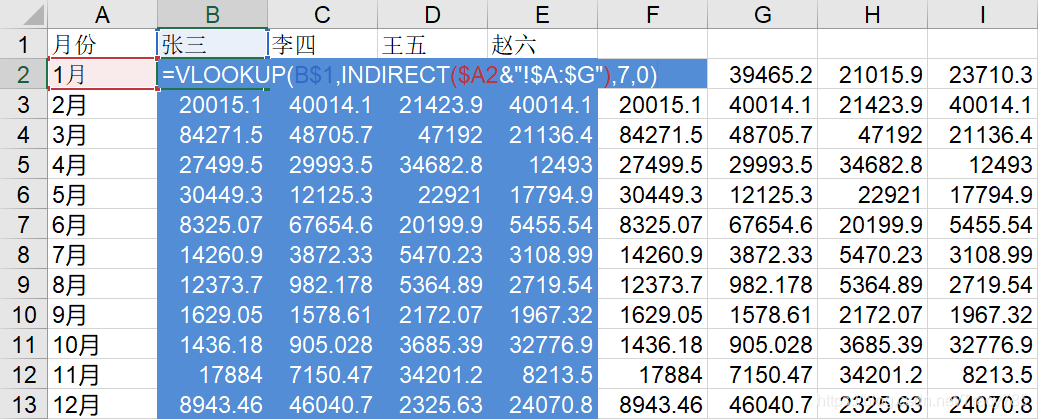Click the 赵六 cell
This screenshot has height=419, width=1038.
click(542, 44)
